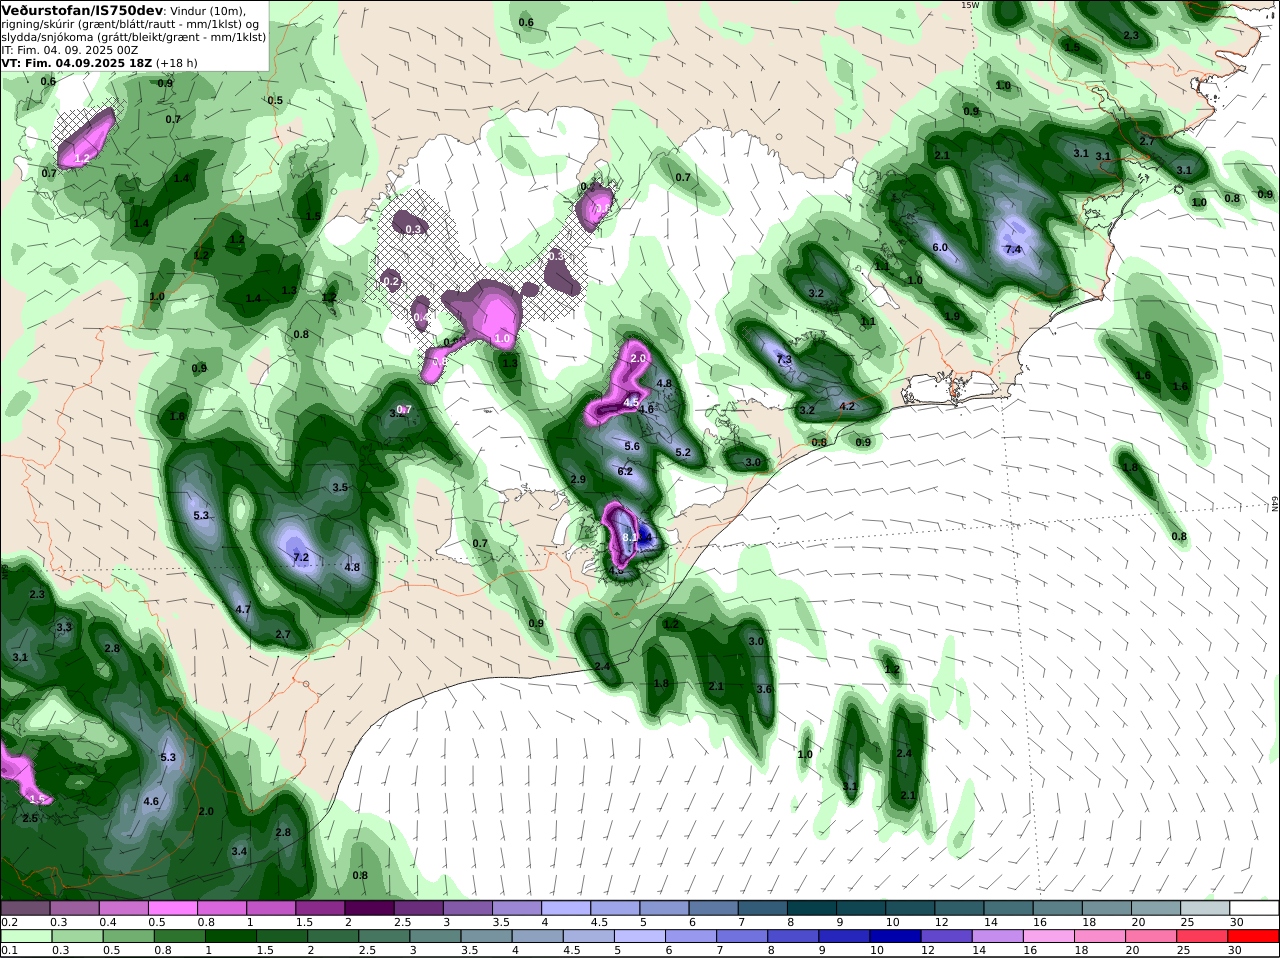
Task: Click the pale green 0.1 rain legend swatch
Action: tap(27, 936)
